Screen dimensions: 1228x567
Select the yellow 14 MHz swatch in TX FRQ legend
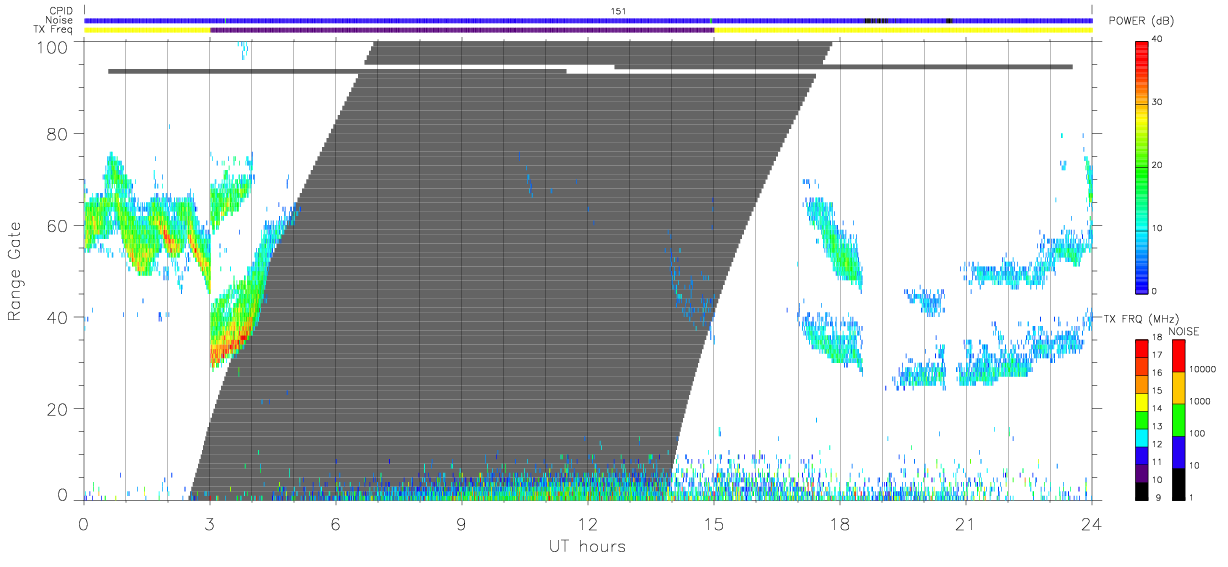1142,404
